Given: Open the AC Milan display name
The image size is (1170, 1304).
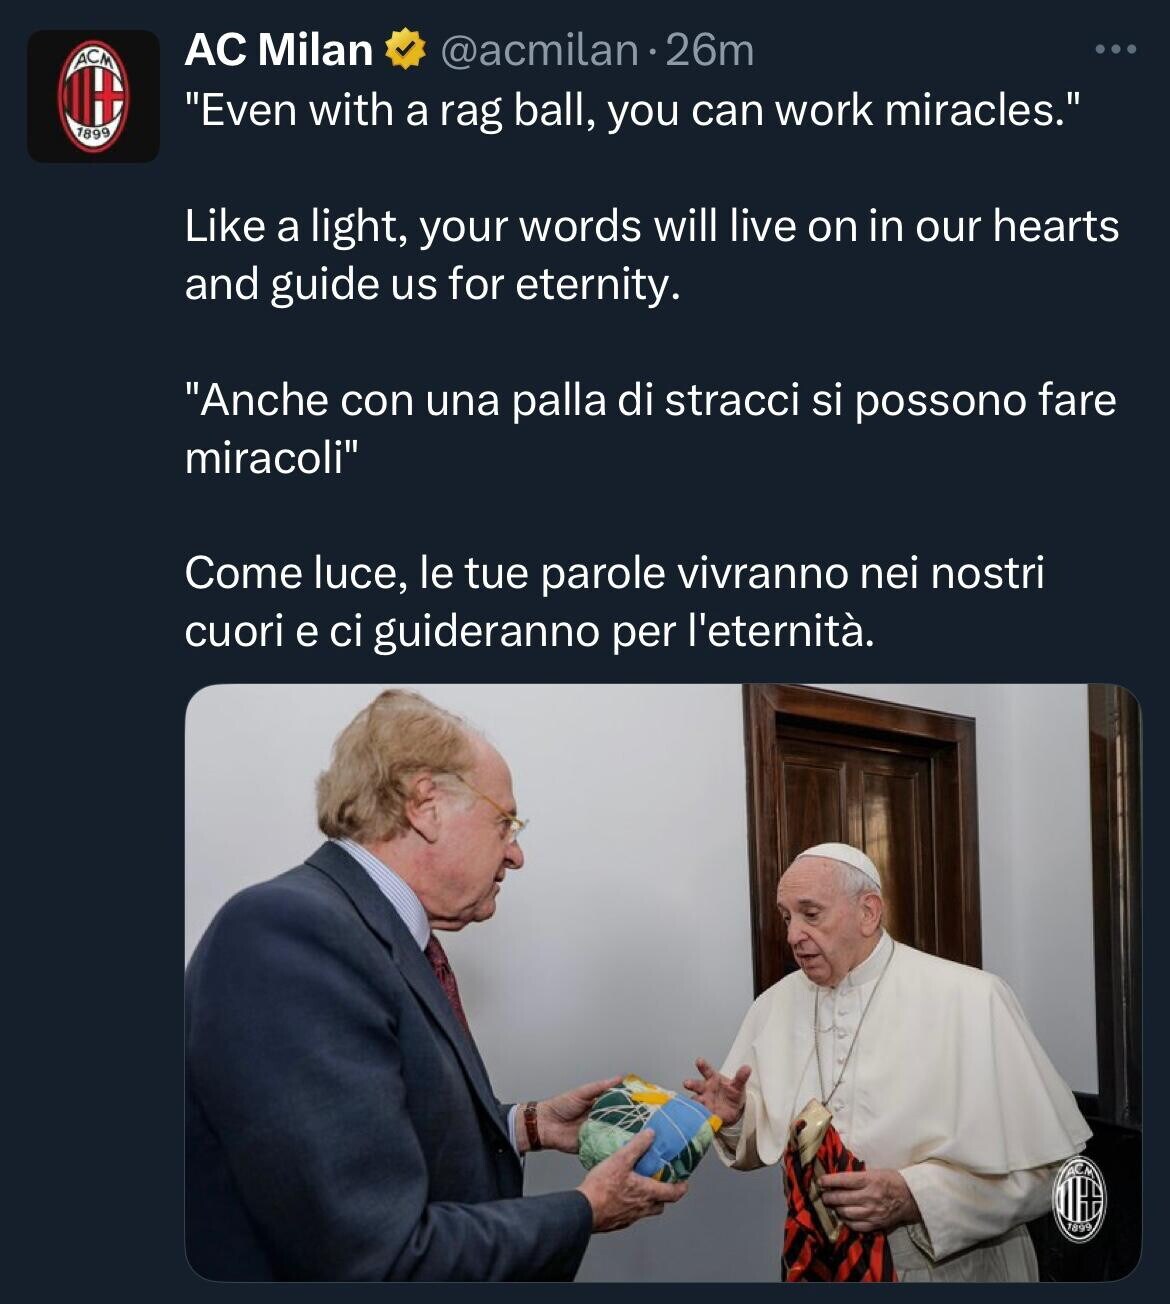Looking at the screenshot, I should tap(278, 50).
